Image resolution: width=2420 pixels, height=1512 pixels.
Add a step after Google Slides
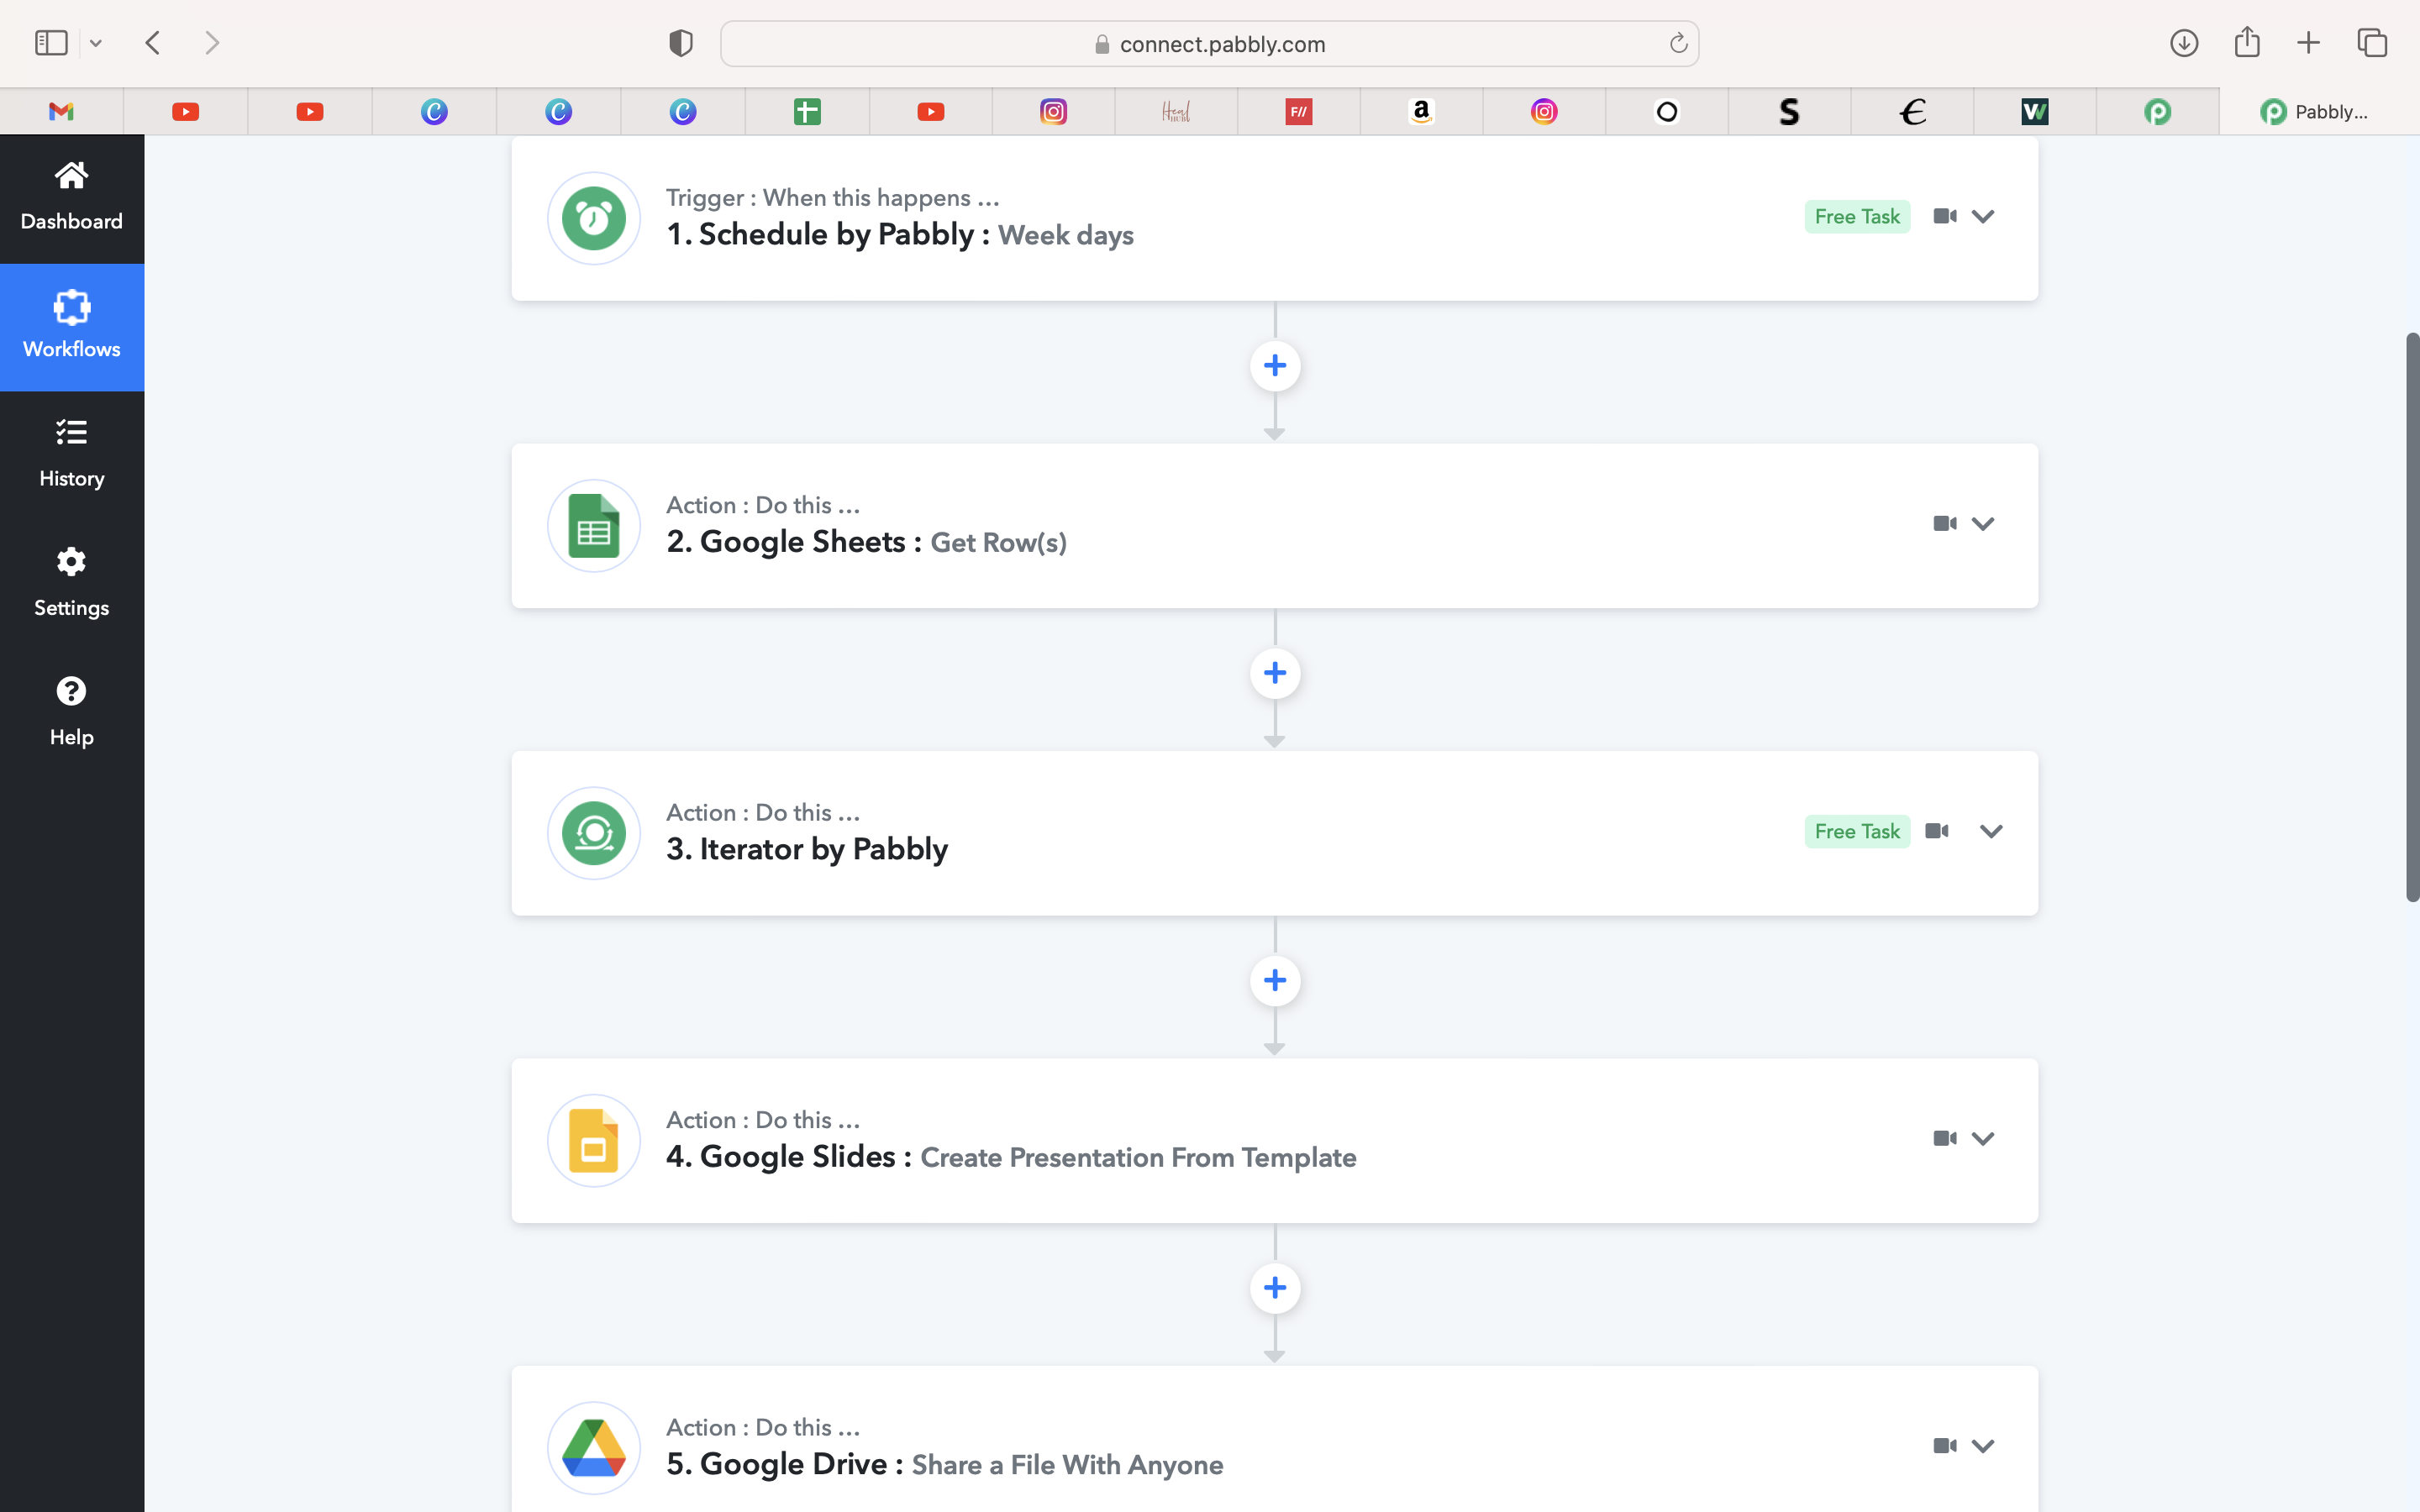click(x=1275, y=1288)
